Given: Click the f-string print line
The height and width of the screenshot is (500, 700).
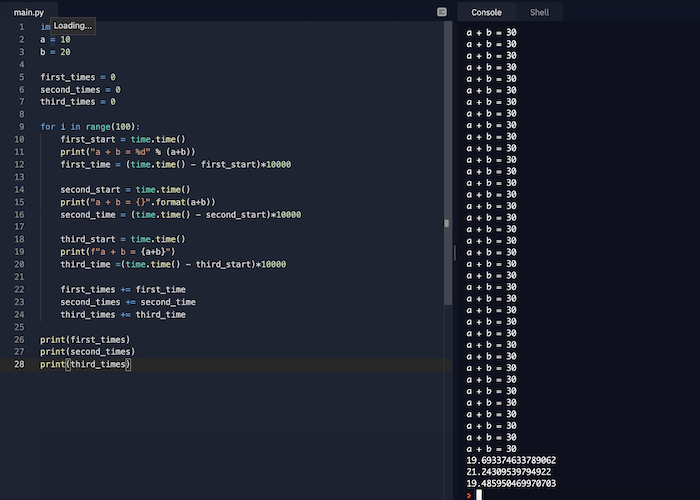Looking at the screenshot, I should click(118, 252).
